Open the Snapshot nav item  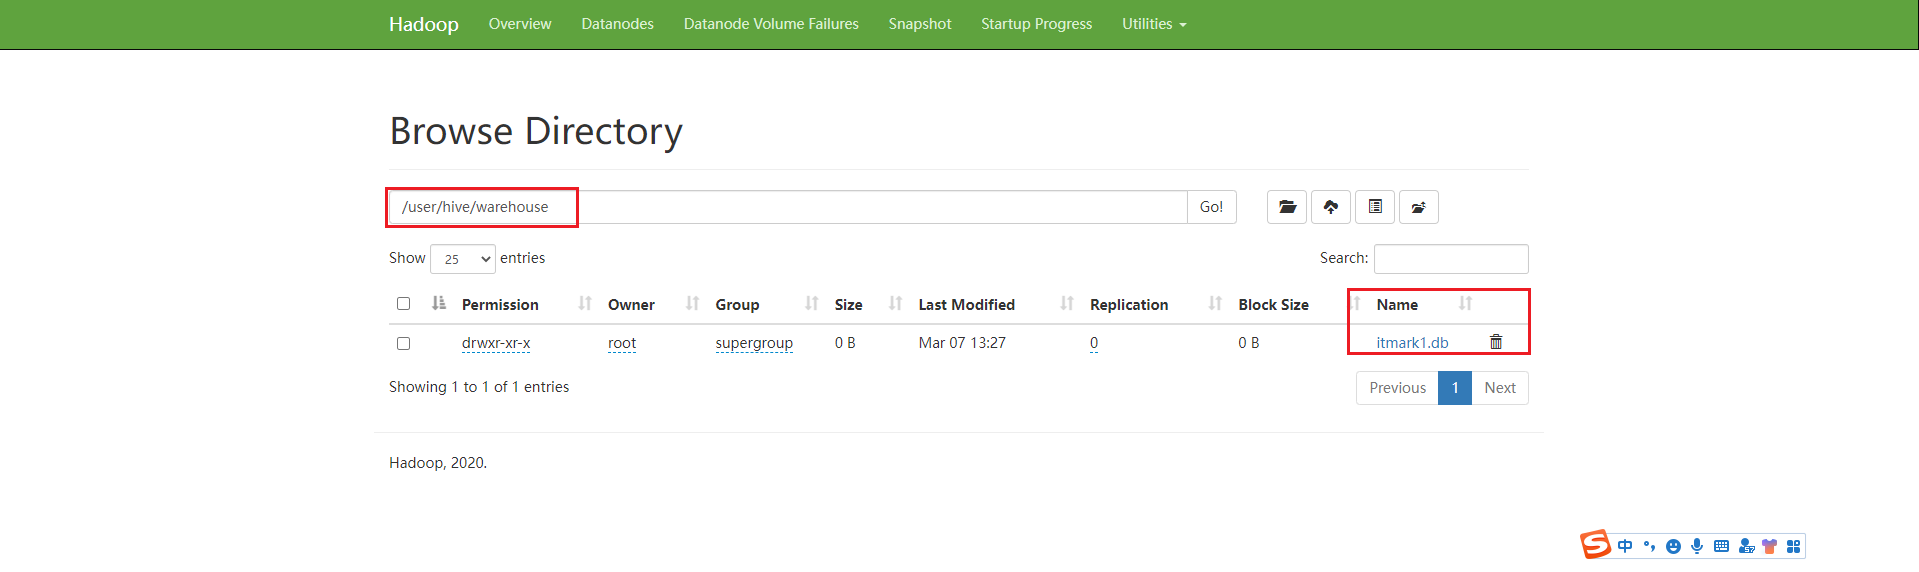pos(920,24)
